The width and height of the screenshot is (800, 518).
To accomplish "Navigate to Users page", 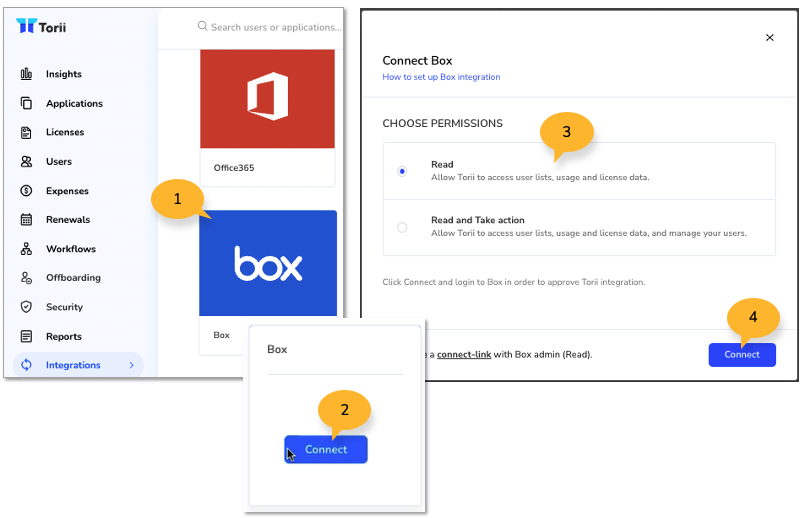I will point(59,161).
